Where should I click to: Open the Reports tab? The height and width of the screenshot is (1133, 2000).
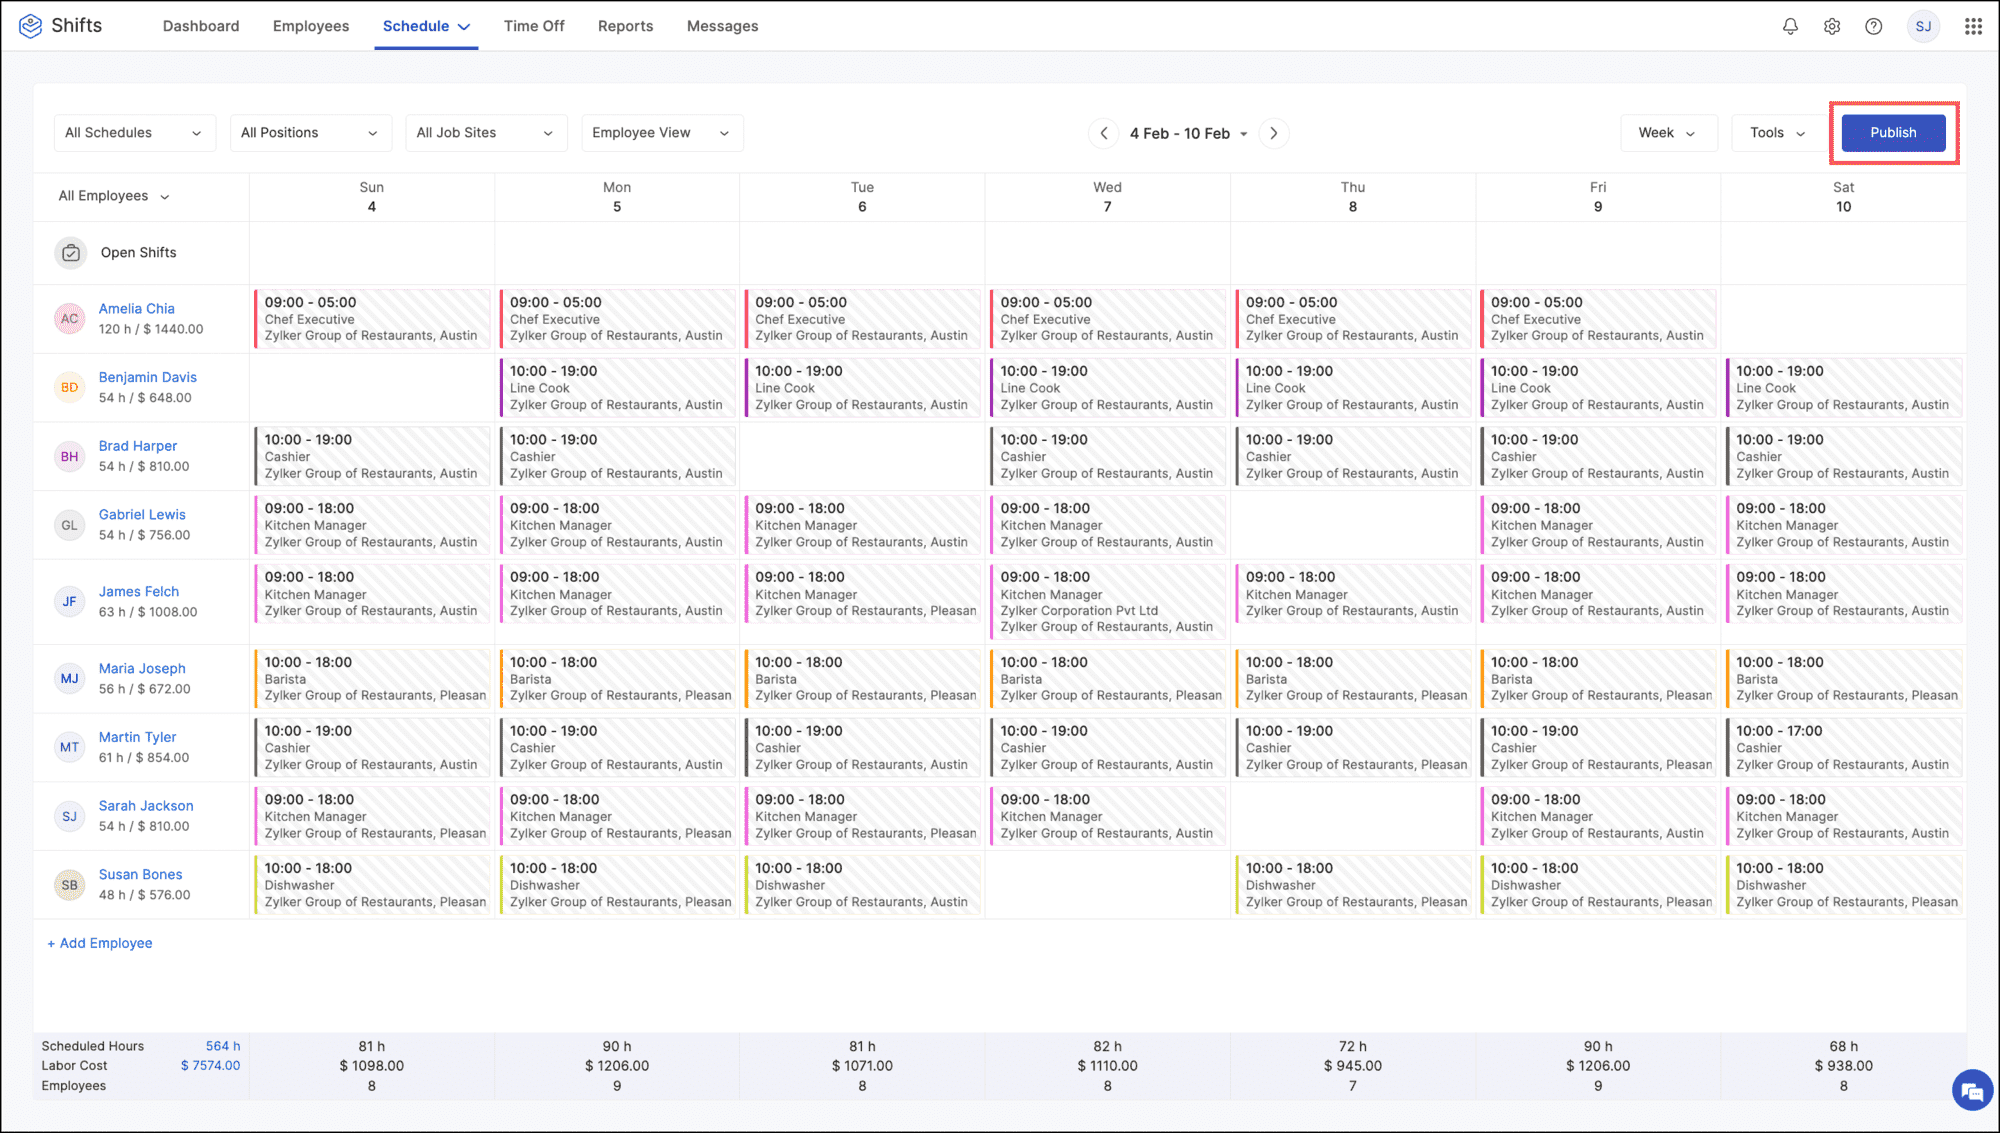coord(625,26)
